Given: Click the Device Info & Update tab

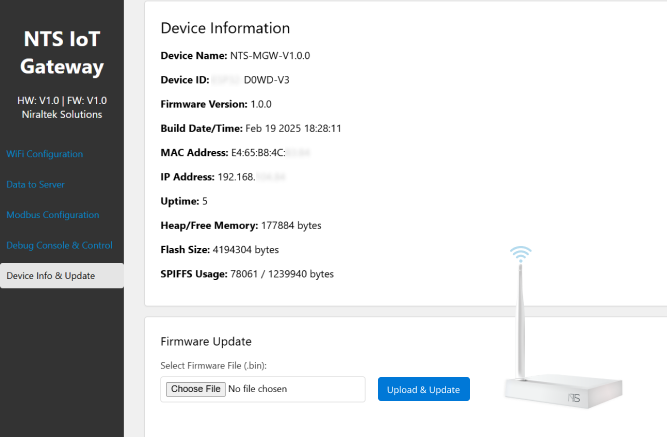Looking at the screenshot, I should click(51, 276).
